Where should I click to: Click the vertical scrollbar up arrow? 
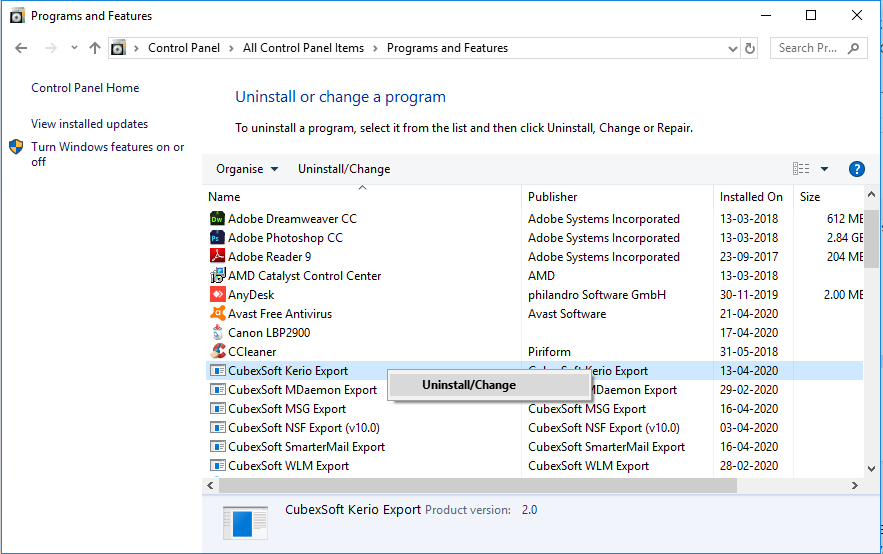point(871,195)
